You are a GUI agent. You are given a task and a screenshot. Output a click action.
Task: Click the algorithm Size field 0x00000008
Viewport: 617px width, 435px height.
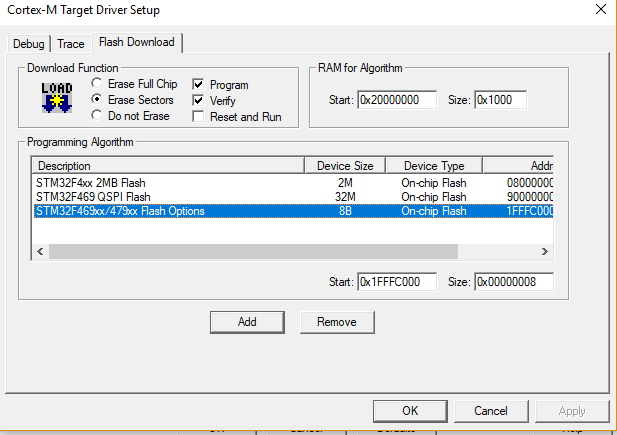[x=514, y=282]
